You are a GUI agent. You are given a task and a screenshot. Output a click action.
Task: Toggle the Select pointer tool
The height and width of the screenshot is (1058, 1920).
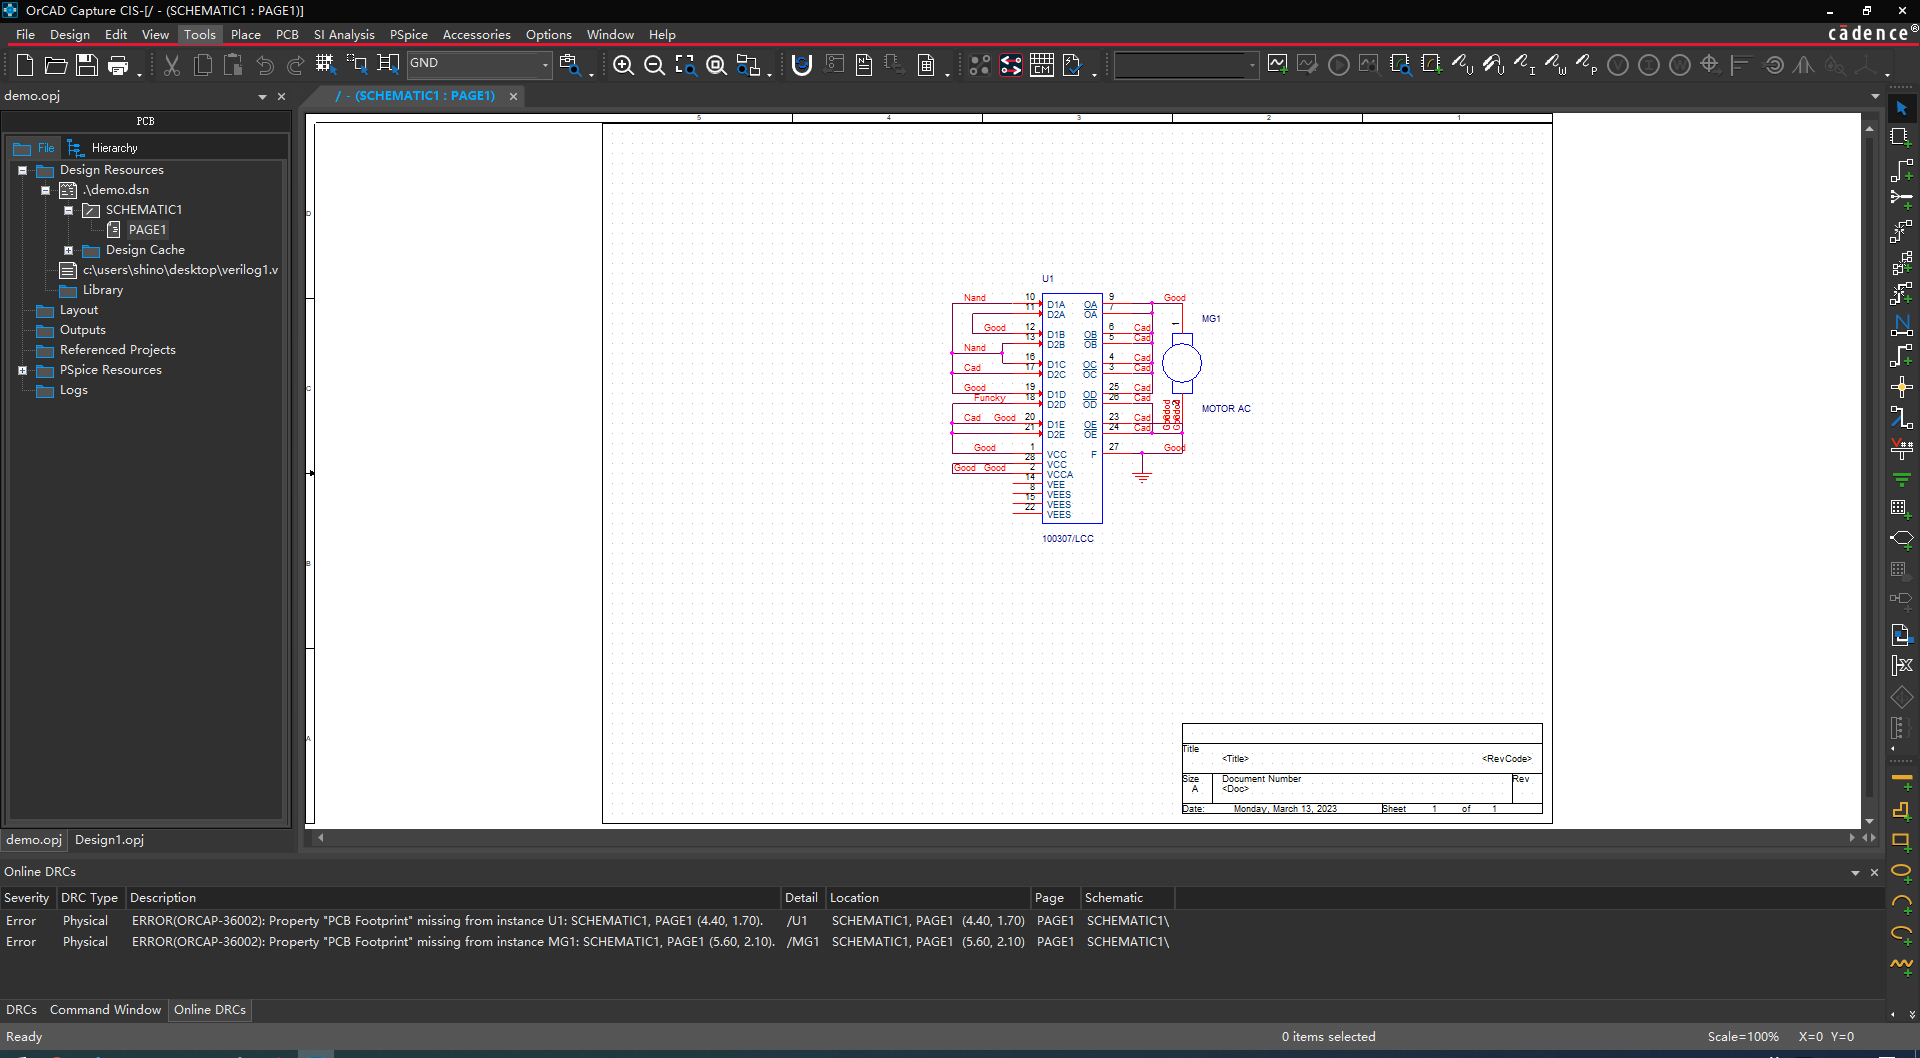[x=1901, y=108]
